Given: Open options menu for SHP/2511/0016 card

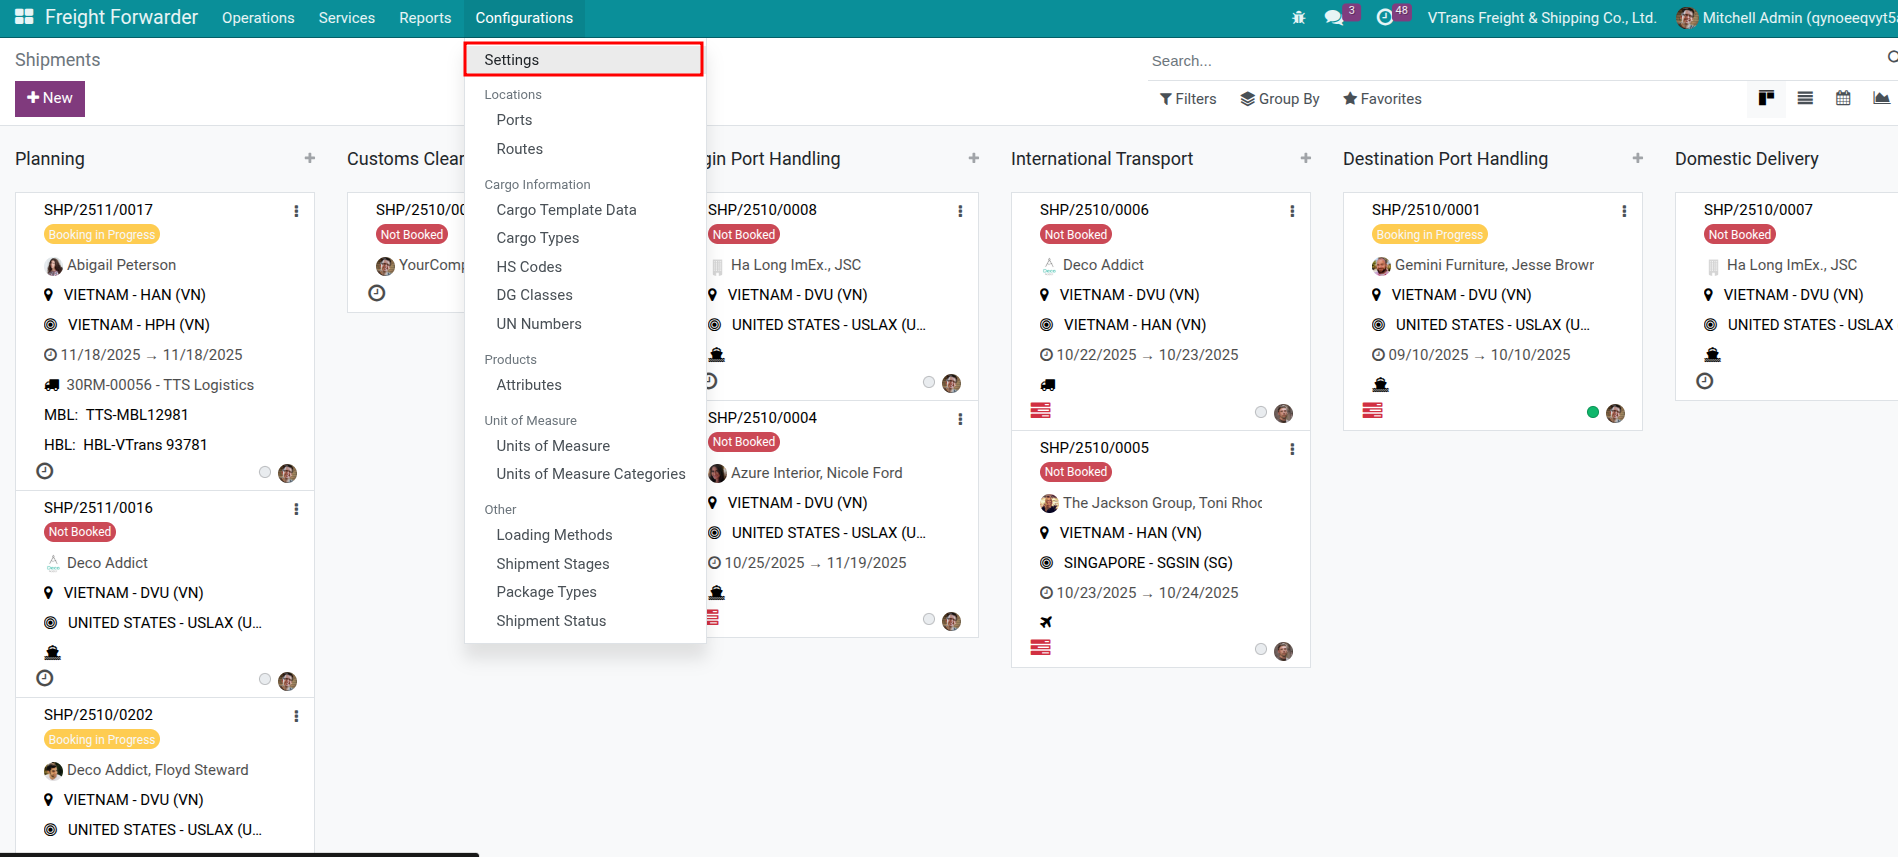Looking at the screenshot, I should pyautogui.click(x=296, y=509).
